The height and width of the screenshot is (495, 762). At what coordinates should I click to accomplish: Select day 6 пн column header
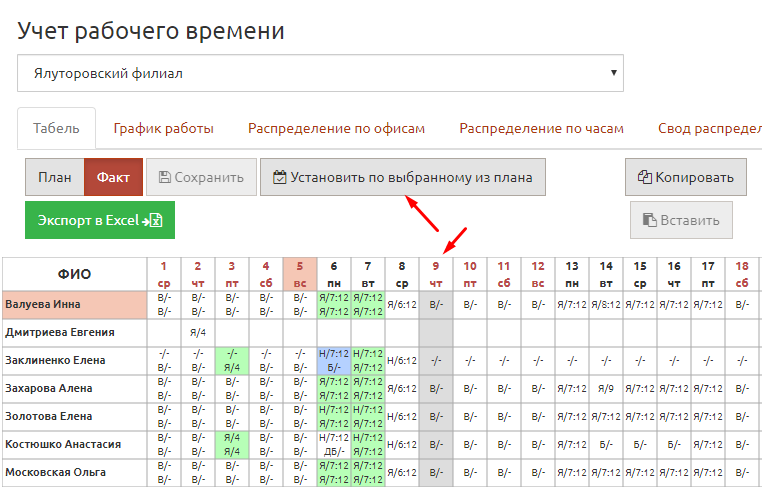pos(334,274)
